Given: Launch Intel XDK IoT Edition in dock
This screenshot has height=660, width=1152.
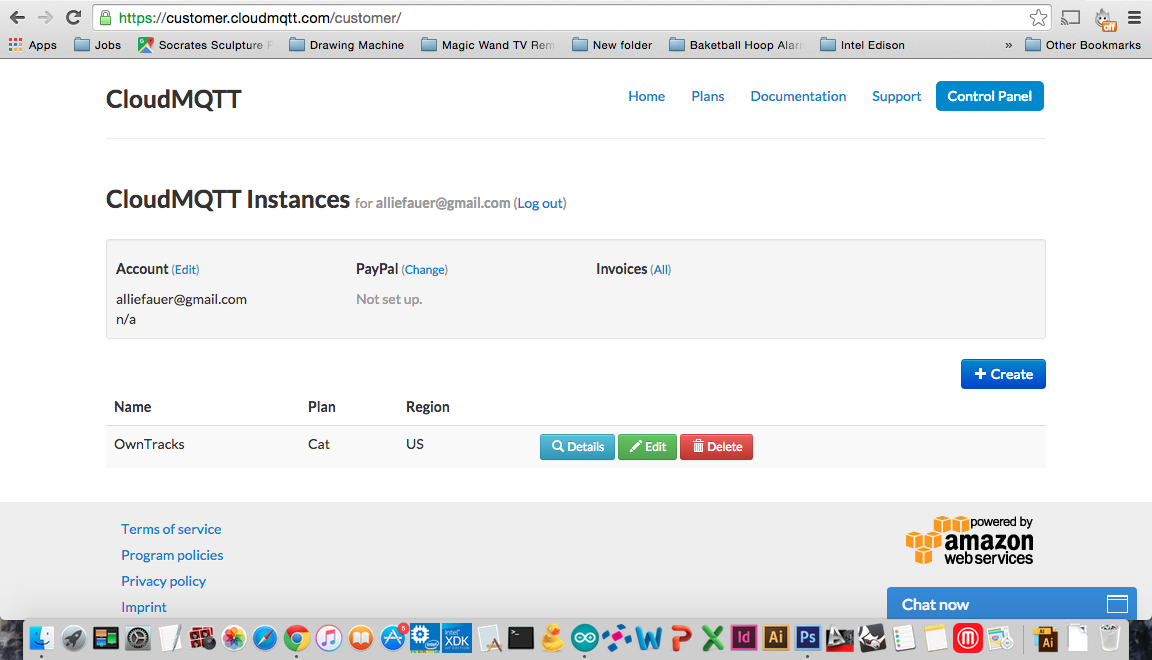Looking at the screenshot, I should click(456, 638).
